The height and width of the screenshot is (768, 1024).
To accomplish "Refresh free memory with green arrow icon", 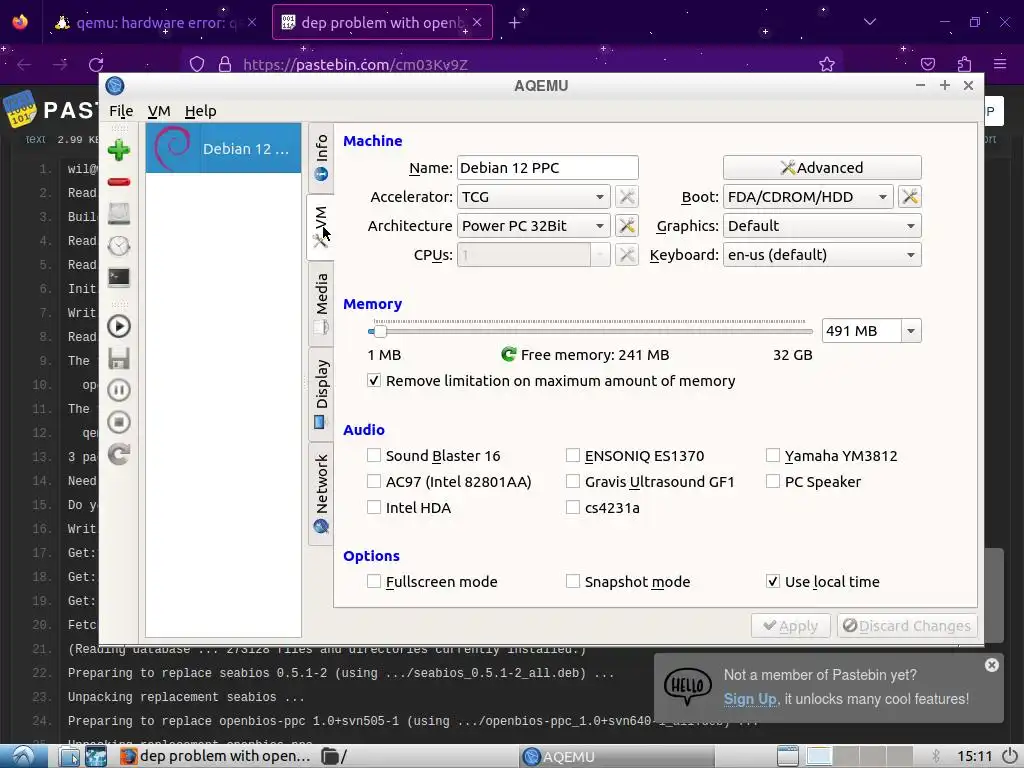I will point(509,355).
